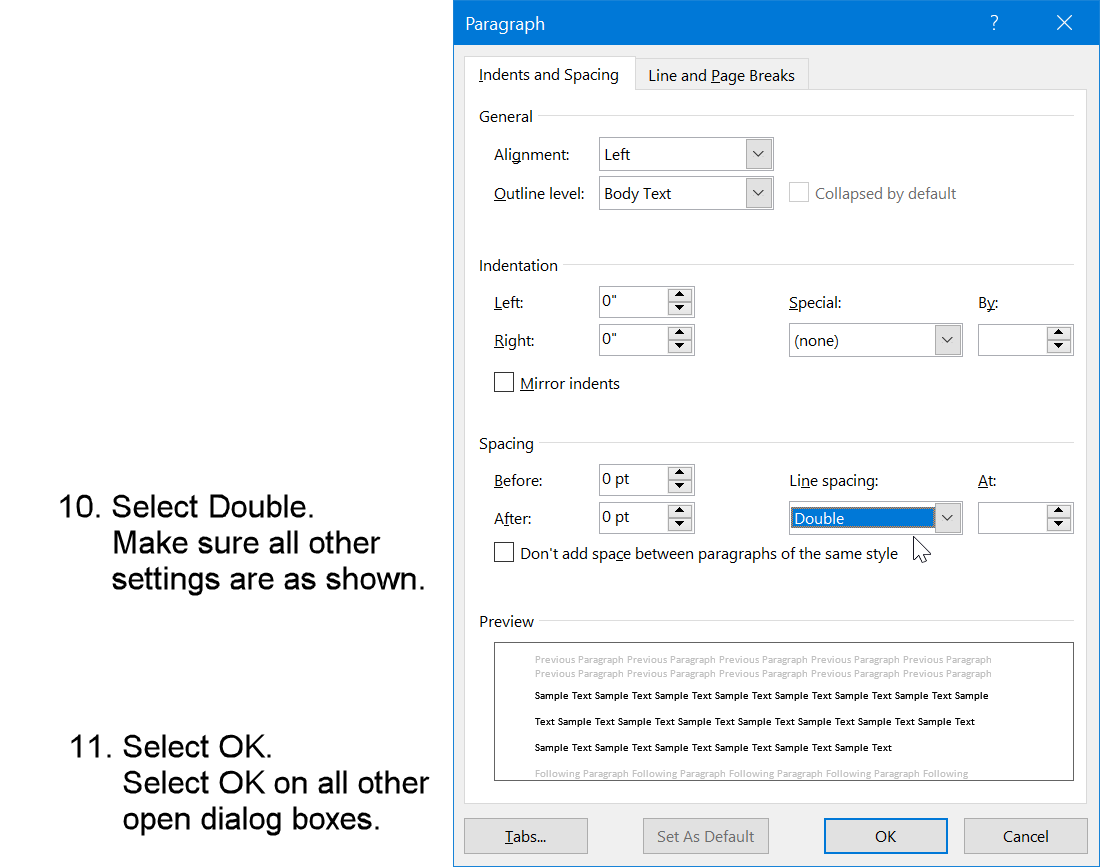Increase the Left indentation value
The height and width of the screenshot is (867, 1100).
681,295
